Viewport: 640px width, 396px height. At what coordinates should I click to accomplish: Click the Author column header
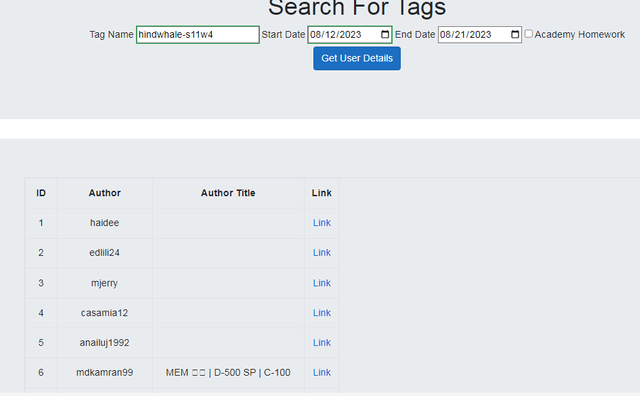click(x=104, y=193)
